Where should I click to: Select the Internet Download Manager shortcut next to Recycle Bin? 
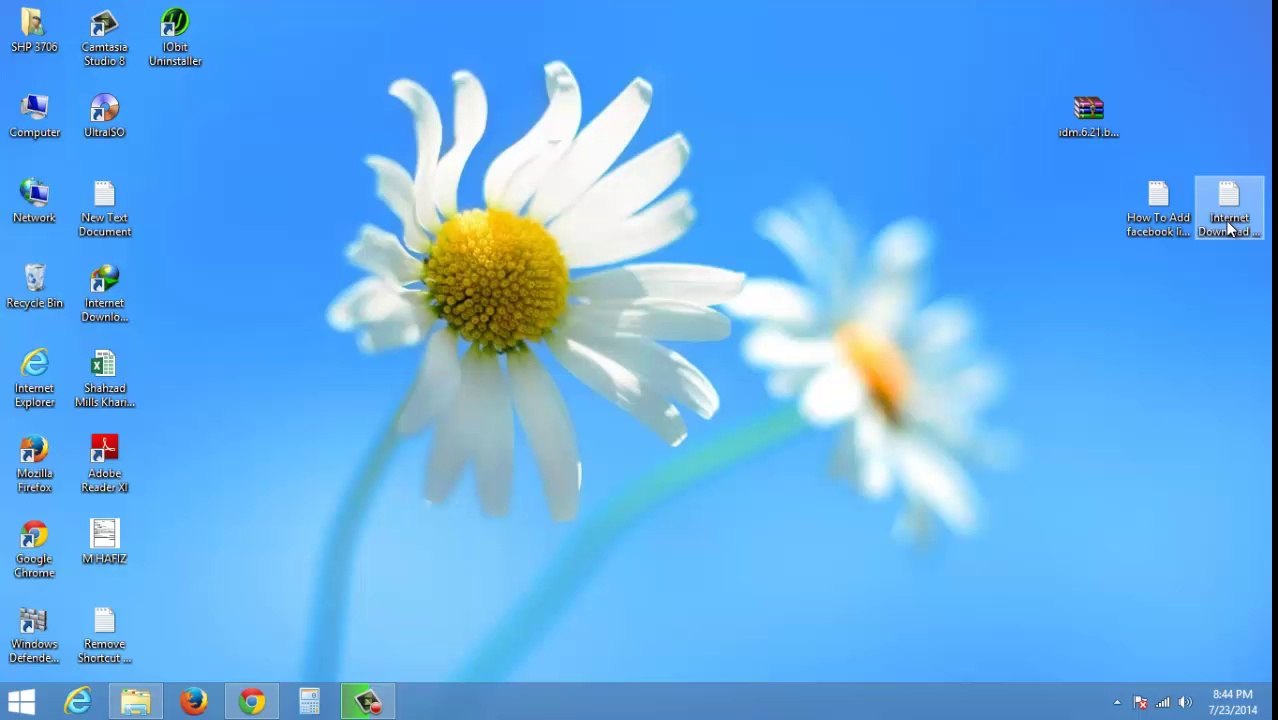(104, 294)
